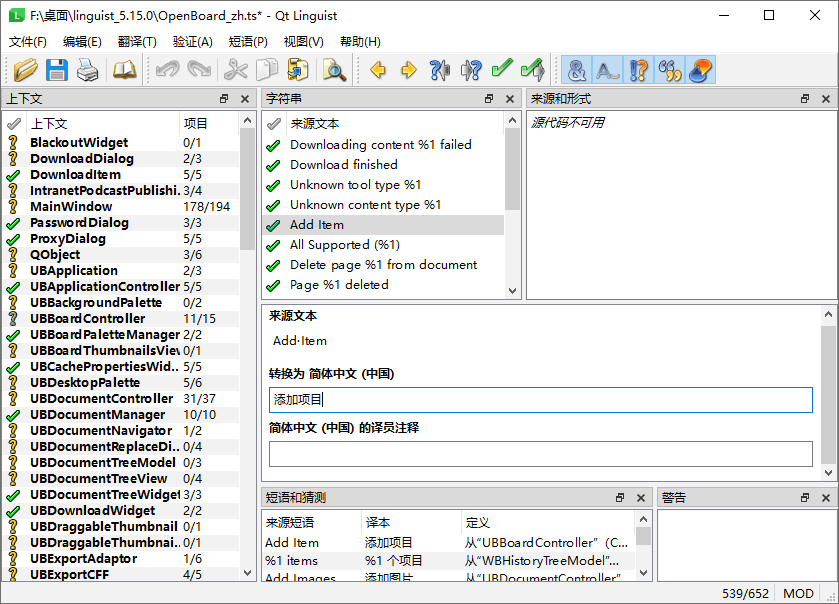Select 'Delete page %1 from document' string
Viewport: 839px width, 604px height.
(x=383, y=265)
